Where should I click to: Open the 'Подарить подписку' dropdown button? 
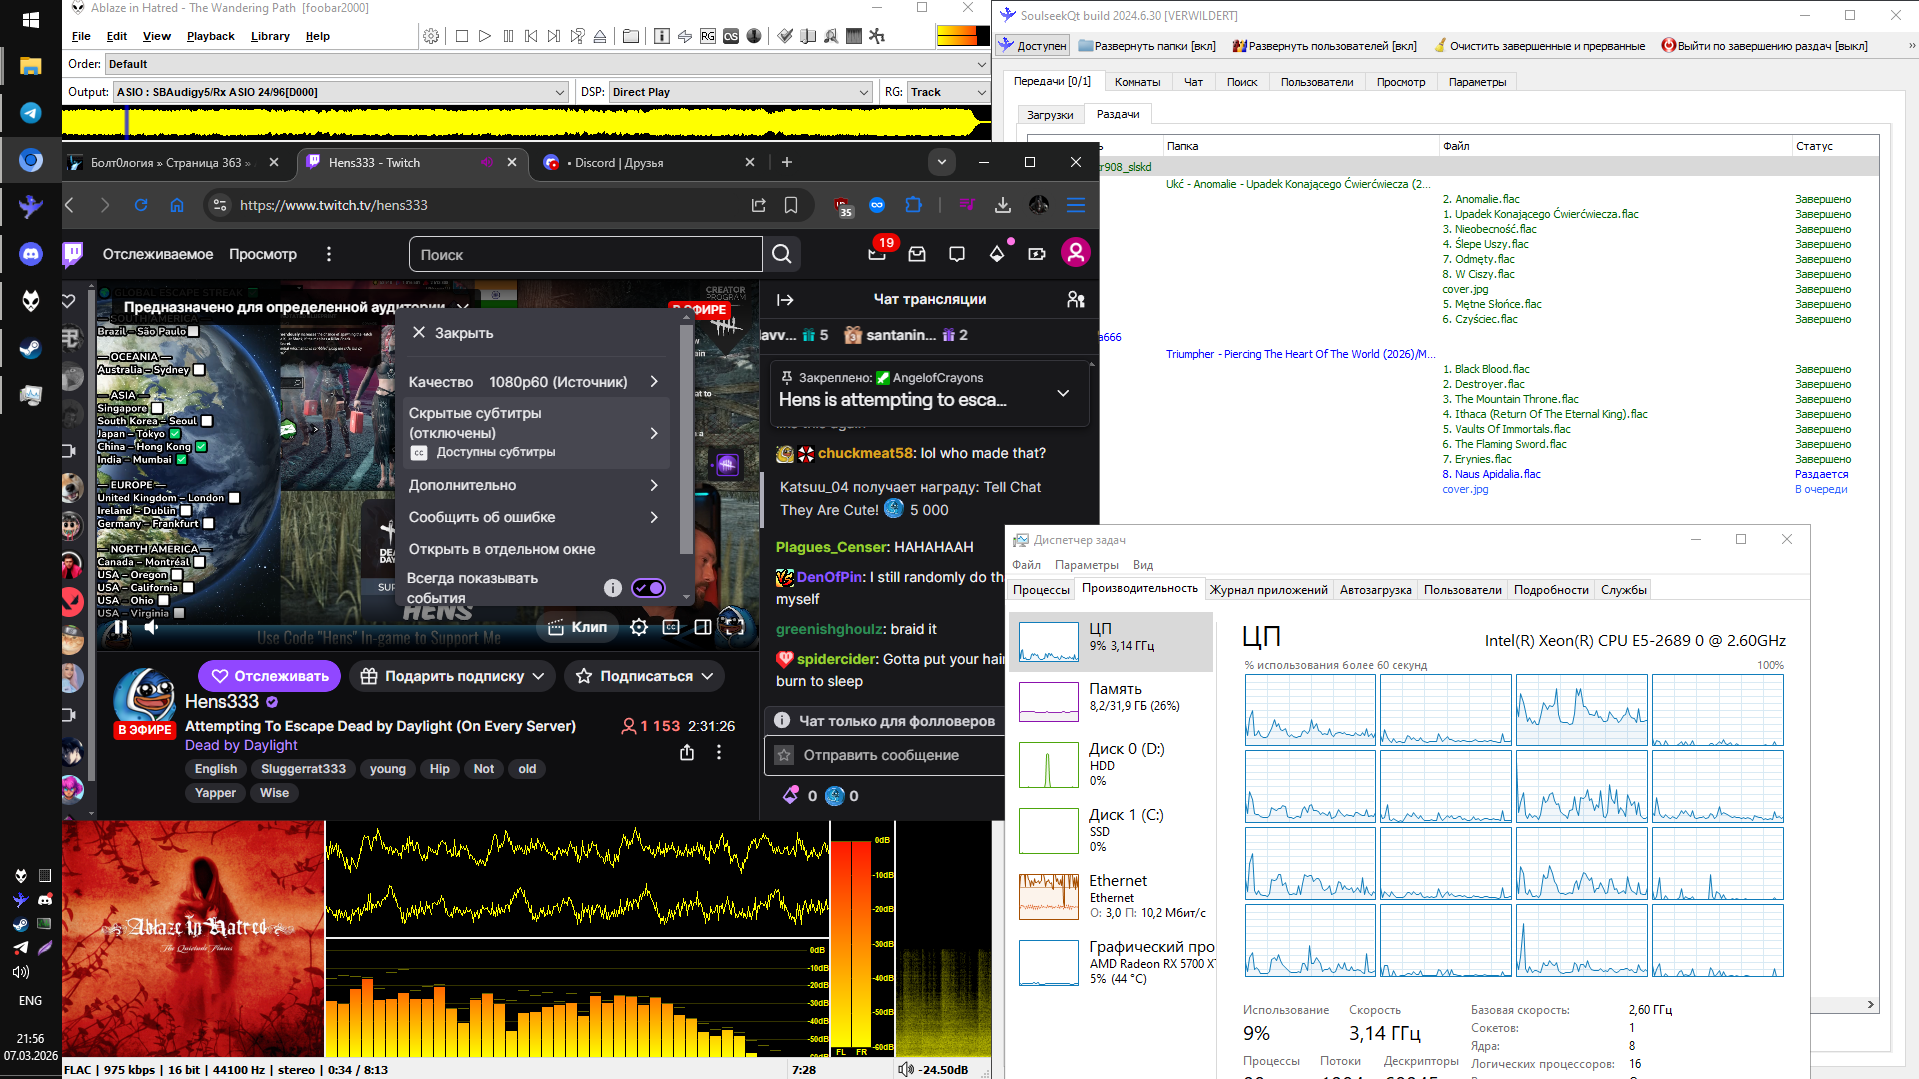pos(453,676)
